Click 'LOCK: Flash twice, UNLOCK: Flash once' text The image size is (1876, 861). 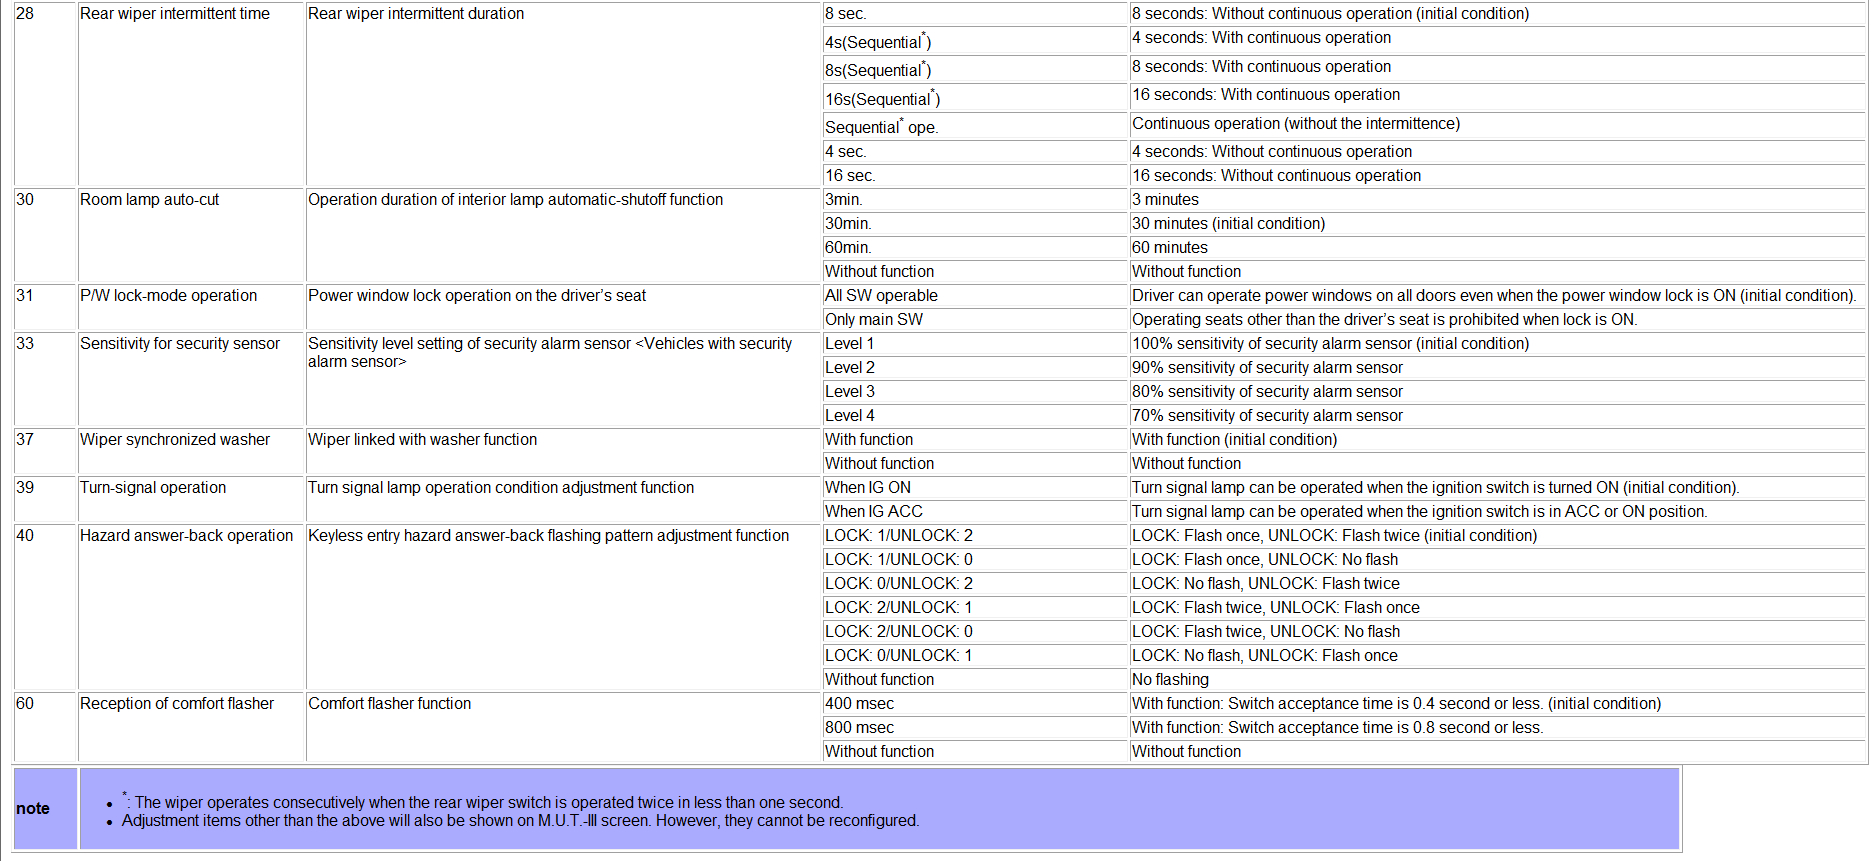point(1275,608)
